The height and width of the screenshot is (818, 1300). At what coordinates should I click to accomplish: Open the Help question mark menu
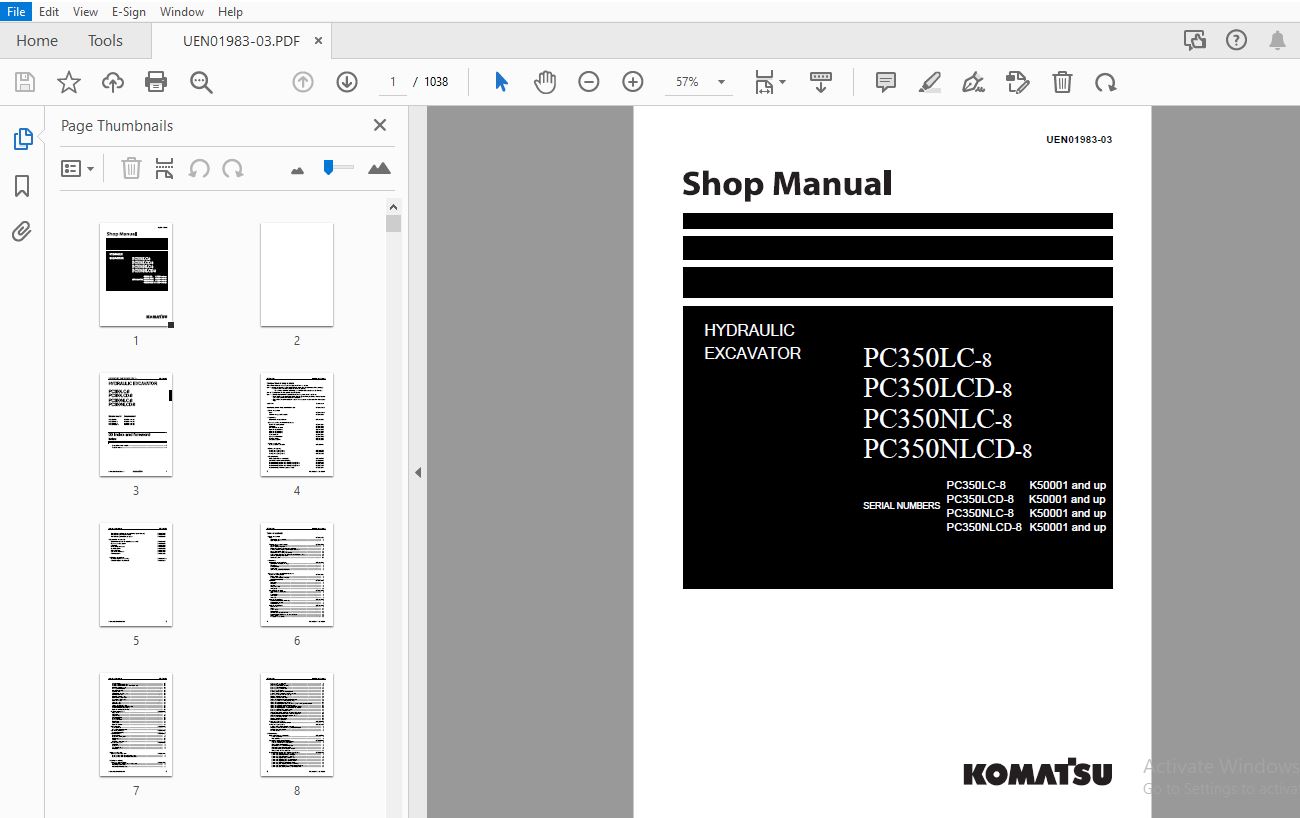tap(1236, 40)
